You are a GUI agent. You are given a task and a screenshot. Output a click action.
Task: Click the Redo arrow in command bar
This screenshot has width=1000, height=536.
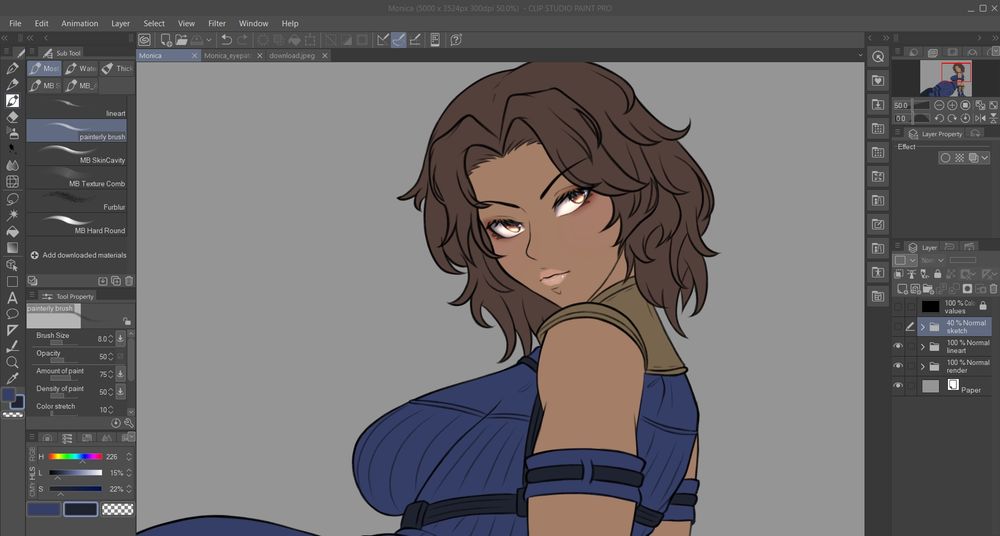tap(242, 40)
